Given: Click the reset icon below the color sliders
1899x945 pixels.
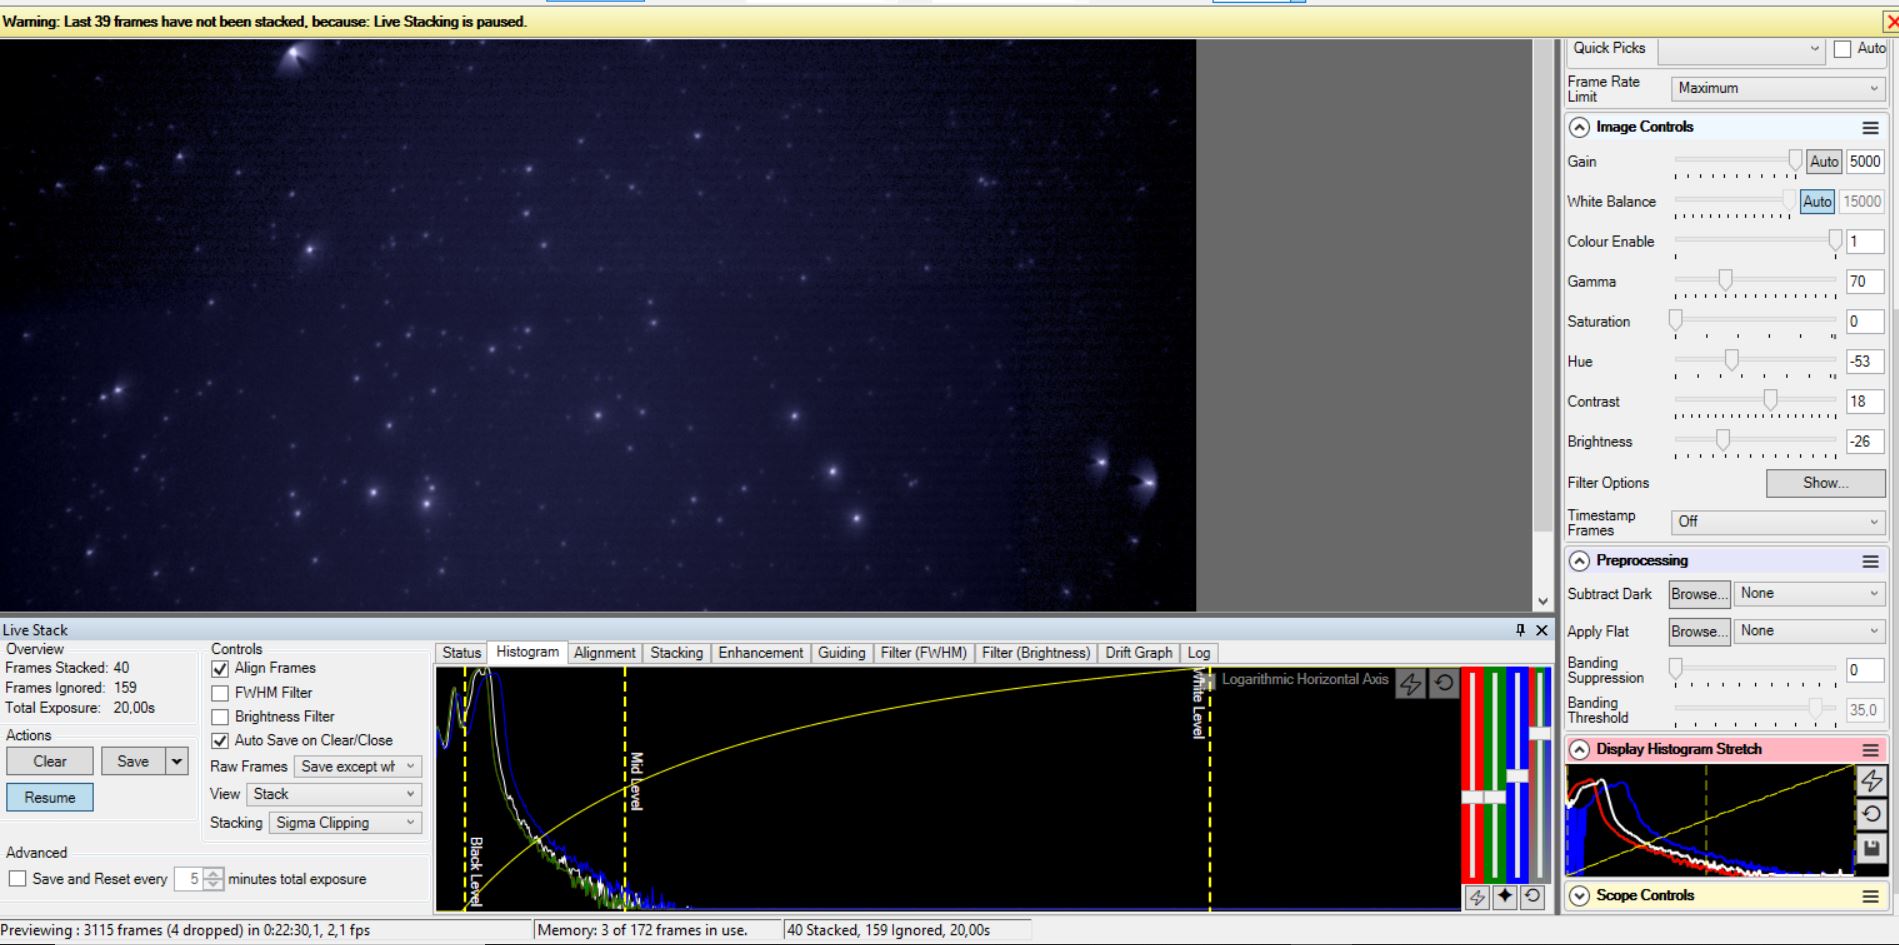Looking at the screenshot, I should [1532, 896].
